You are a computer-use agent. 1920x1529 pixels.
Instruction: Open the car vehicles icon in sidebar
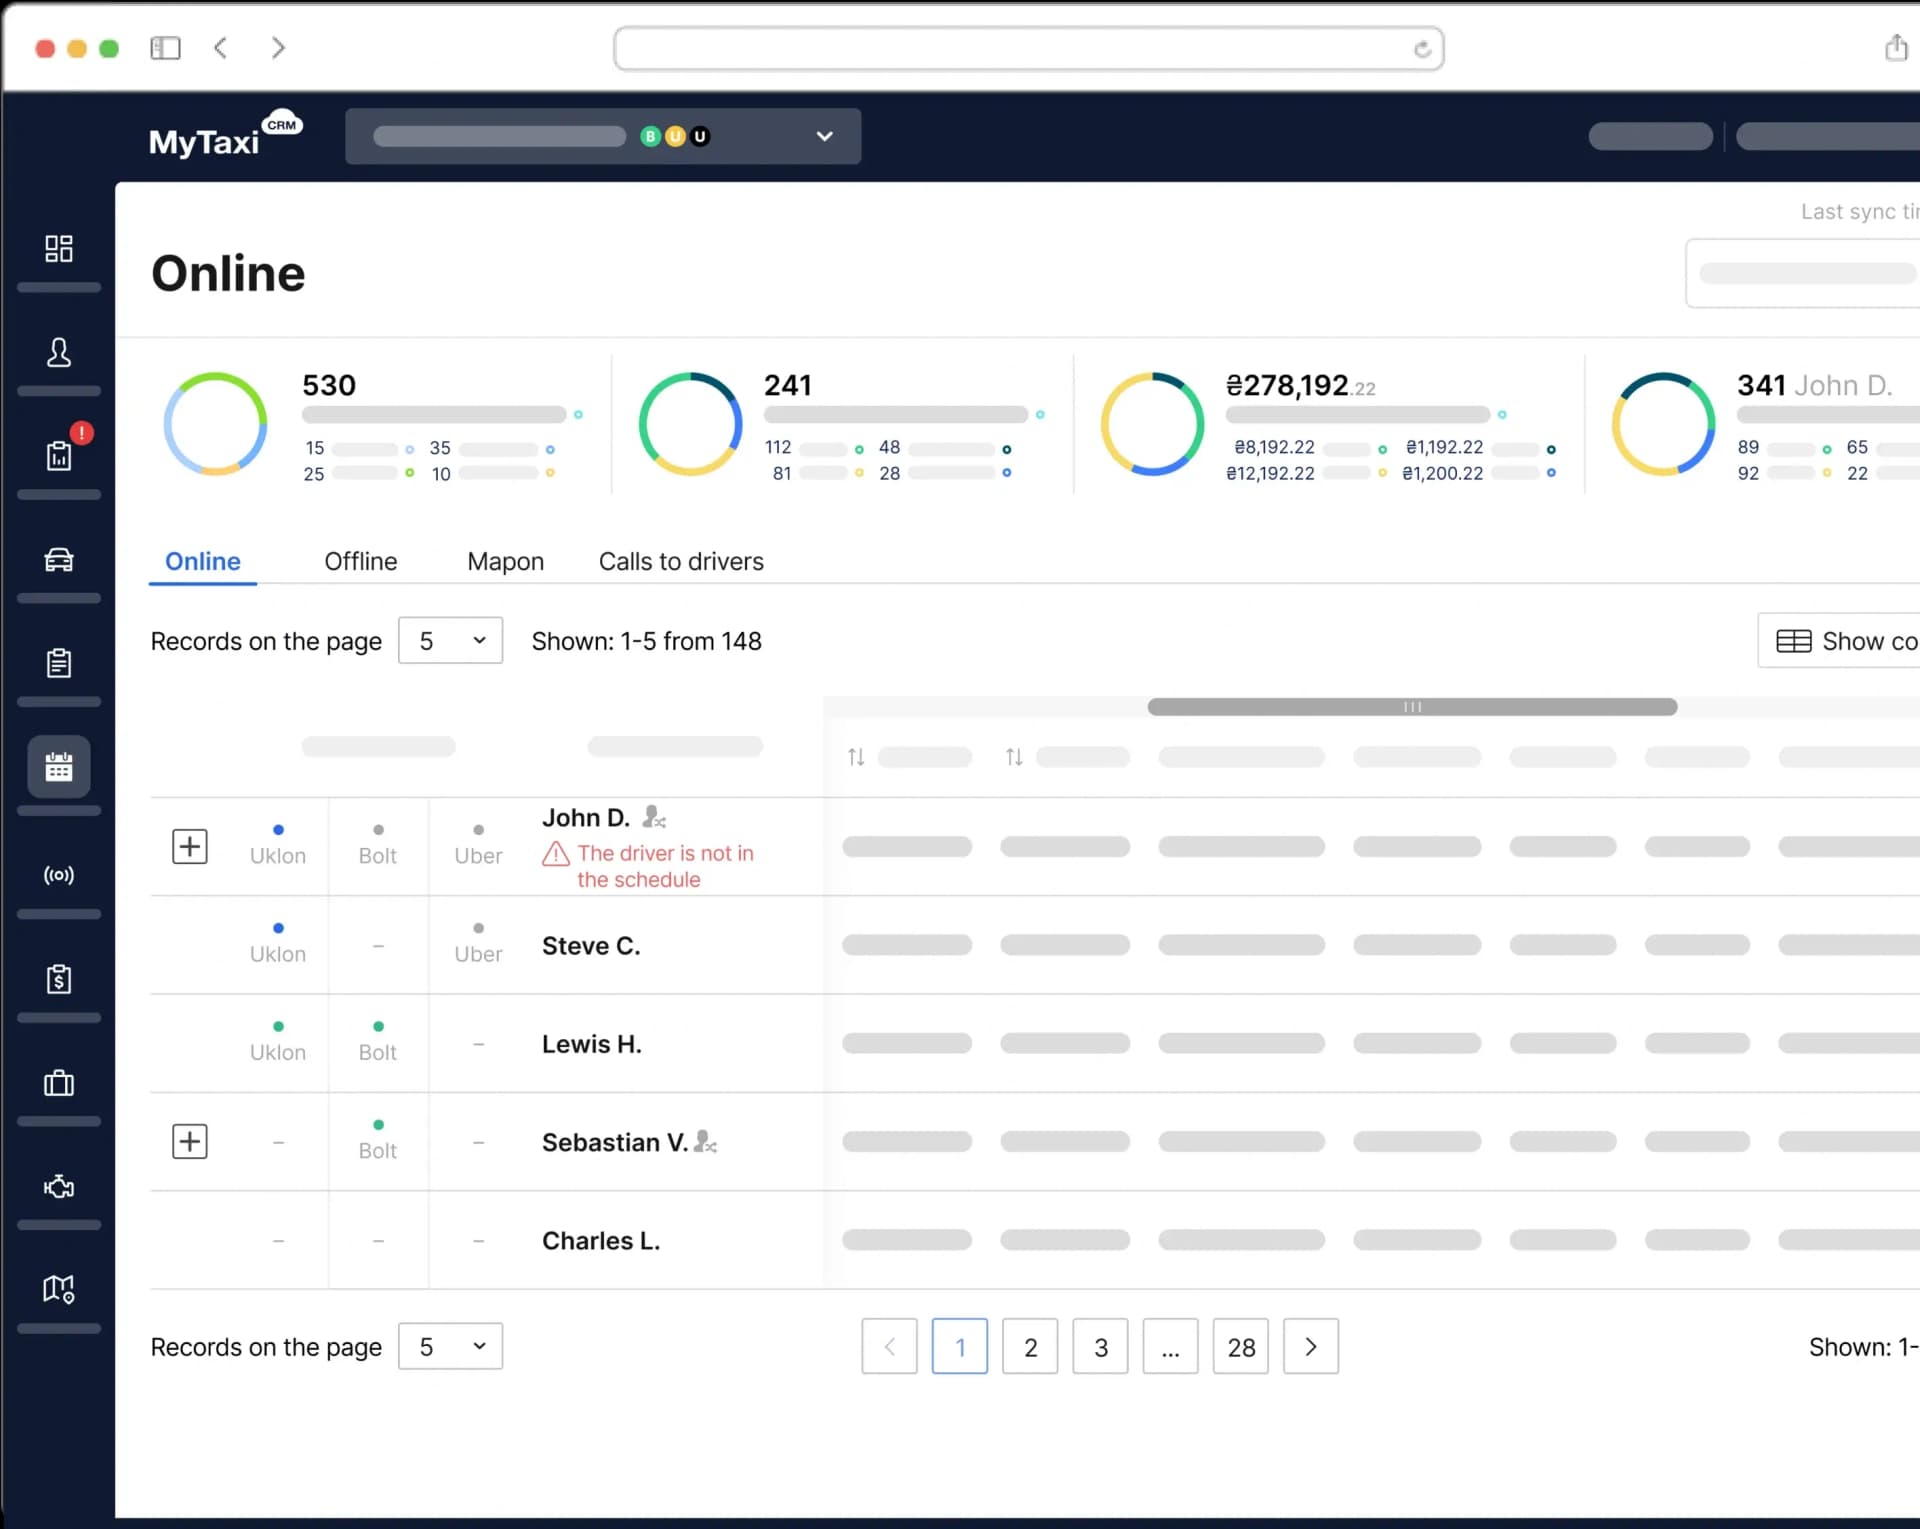(x=59, y=559)
